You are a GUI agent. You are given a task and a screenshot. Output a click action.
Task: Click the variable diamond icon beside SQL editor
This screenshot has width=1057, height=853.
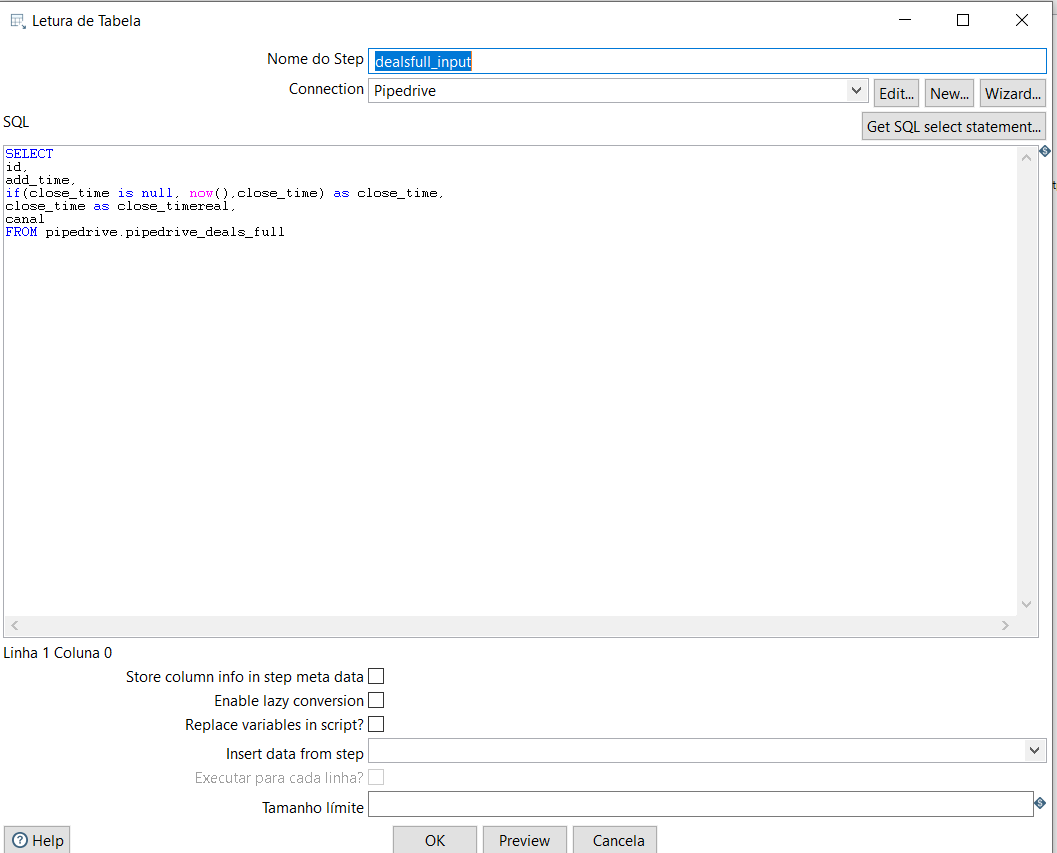pos(1045,151)
